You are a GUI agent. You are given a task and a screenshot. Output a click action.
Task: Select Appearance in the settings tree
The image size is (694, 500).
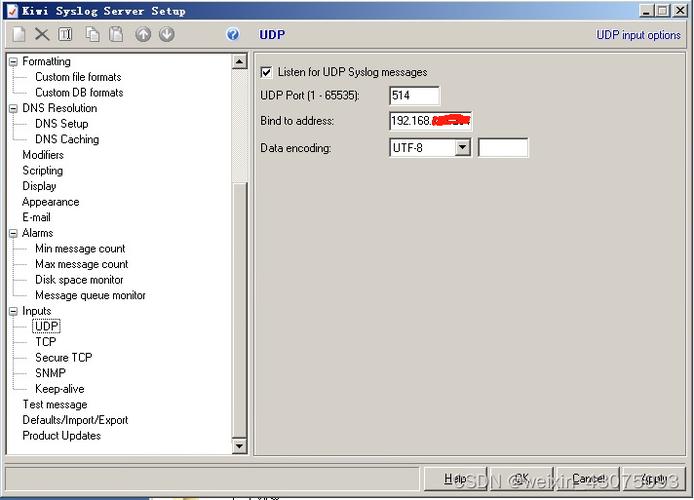[50, 202]
